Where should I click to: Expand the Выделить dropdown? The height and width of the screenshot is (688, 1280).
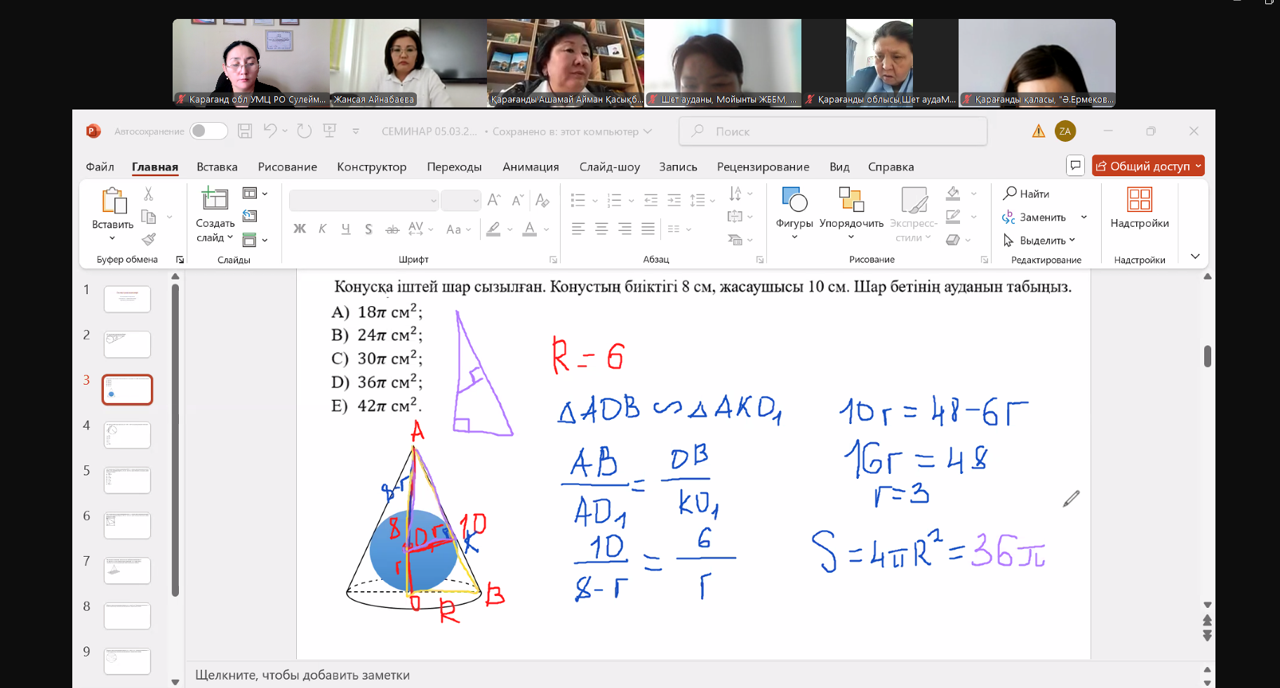click(1040, 240)
